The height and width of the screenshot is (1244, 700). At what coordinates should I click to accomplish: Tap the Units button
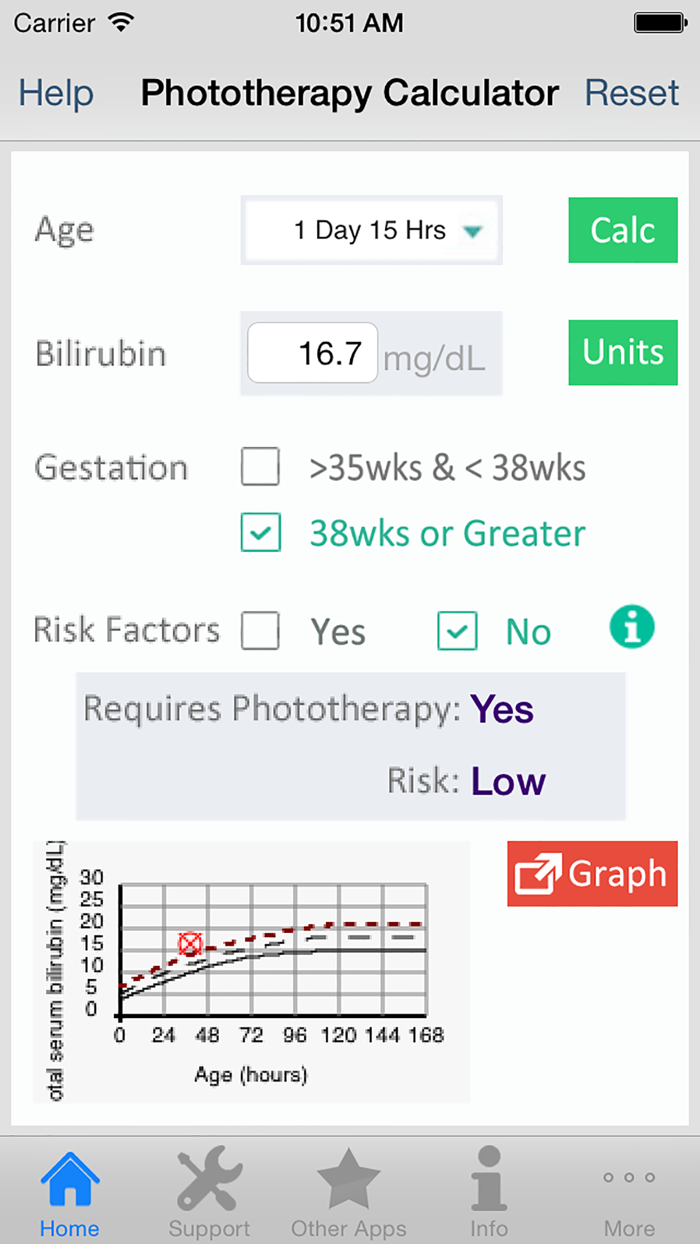click(622, 352)
